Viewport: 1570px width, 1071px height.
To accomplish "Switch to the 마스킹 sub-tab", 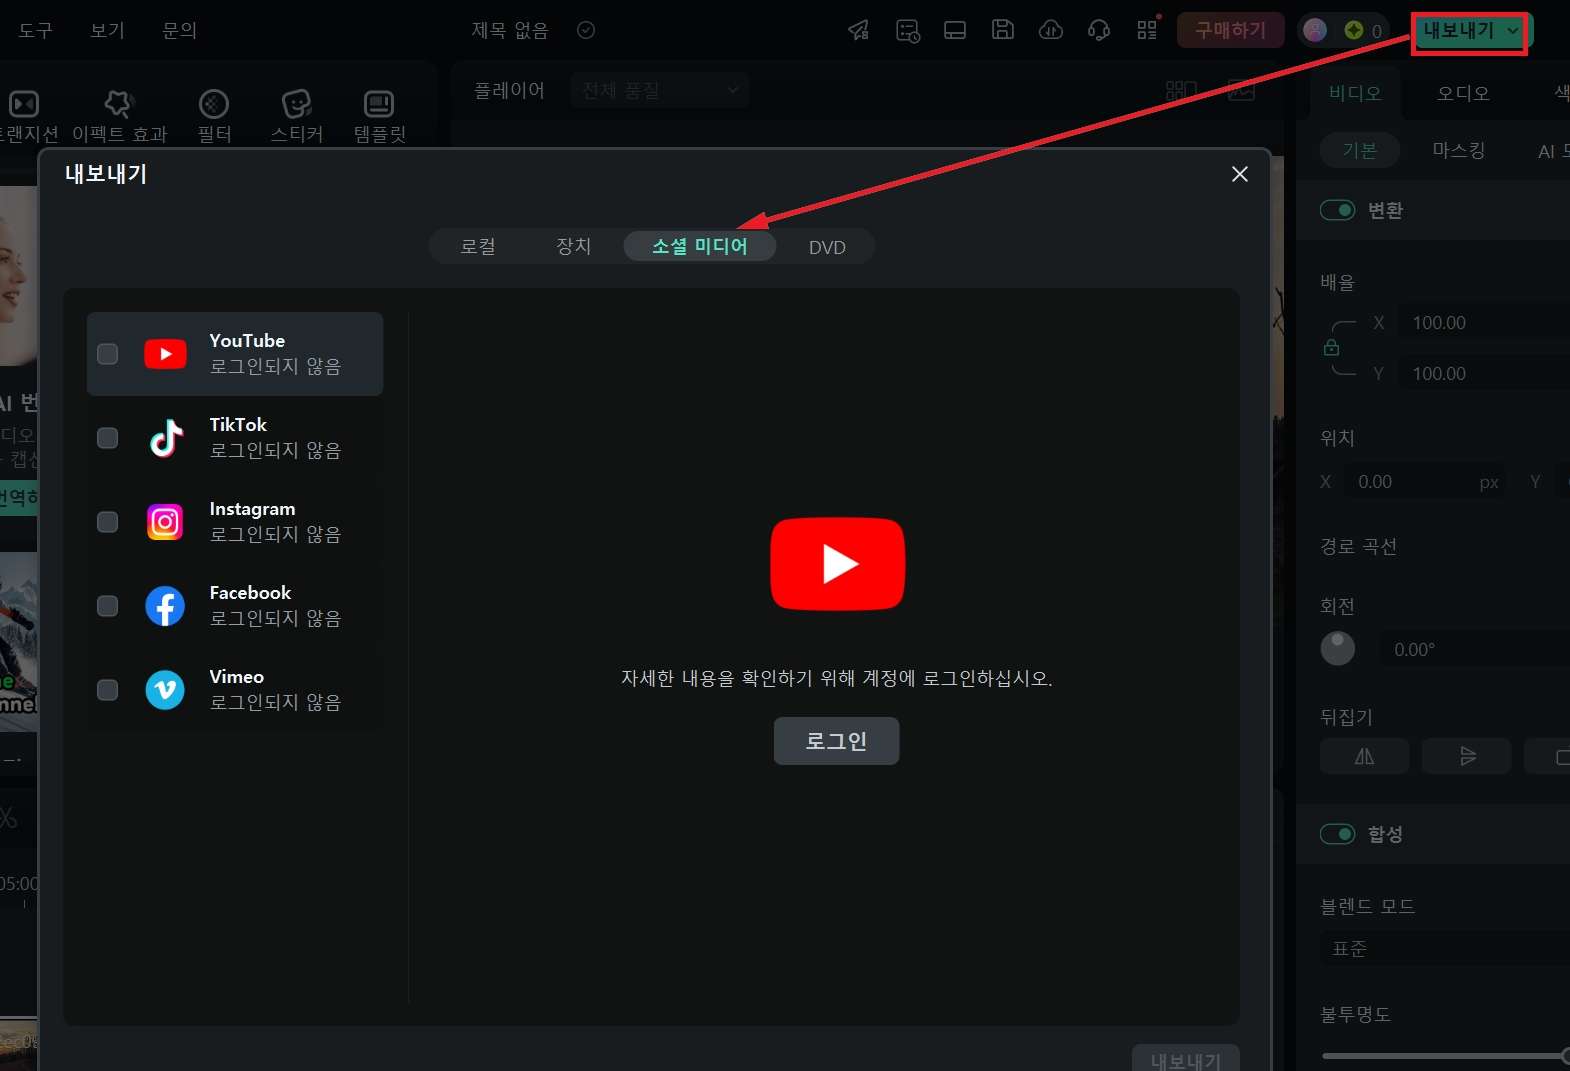I will [1458, 150].
